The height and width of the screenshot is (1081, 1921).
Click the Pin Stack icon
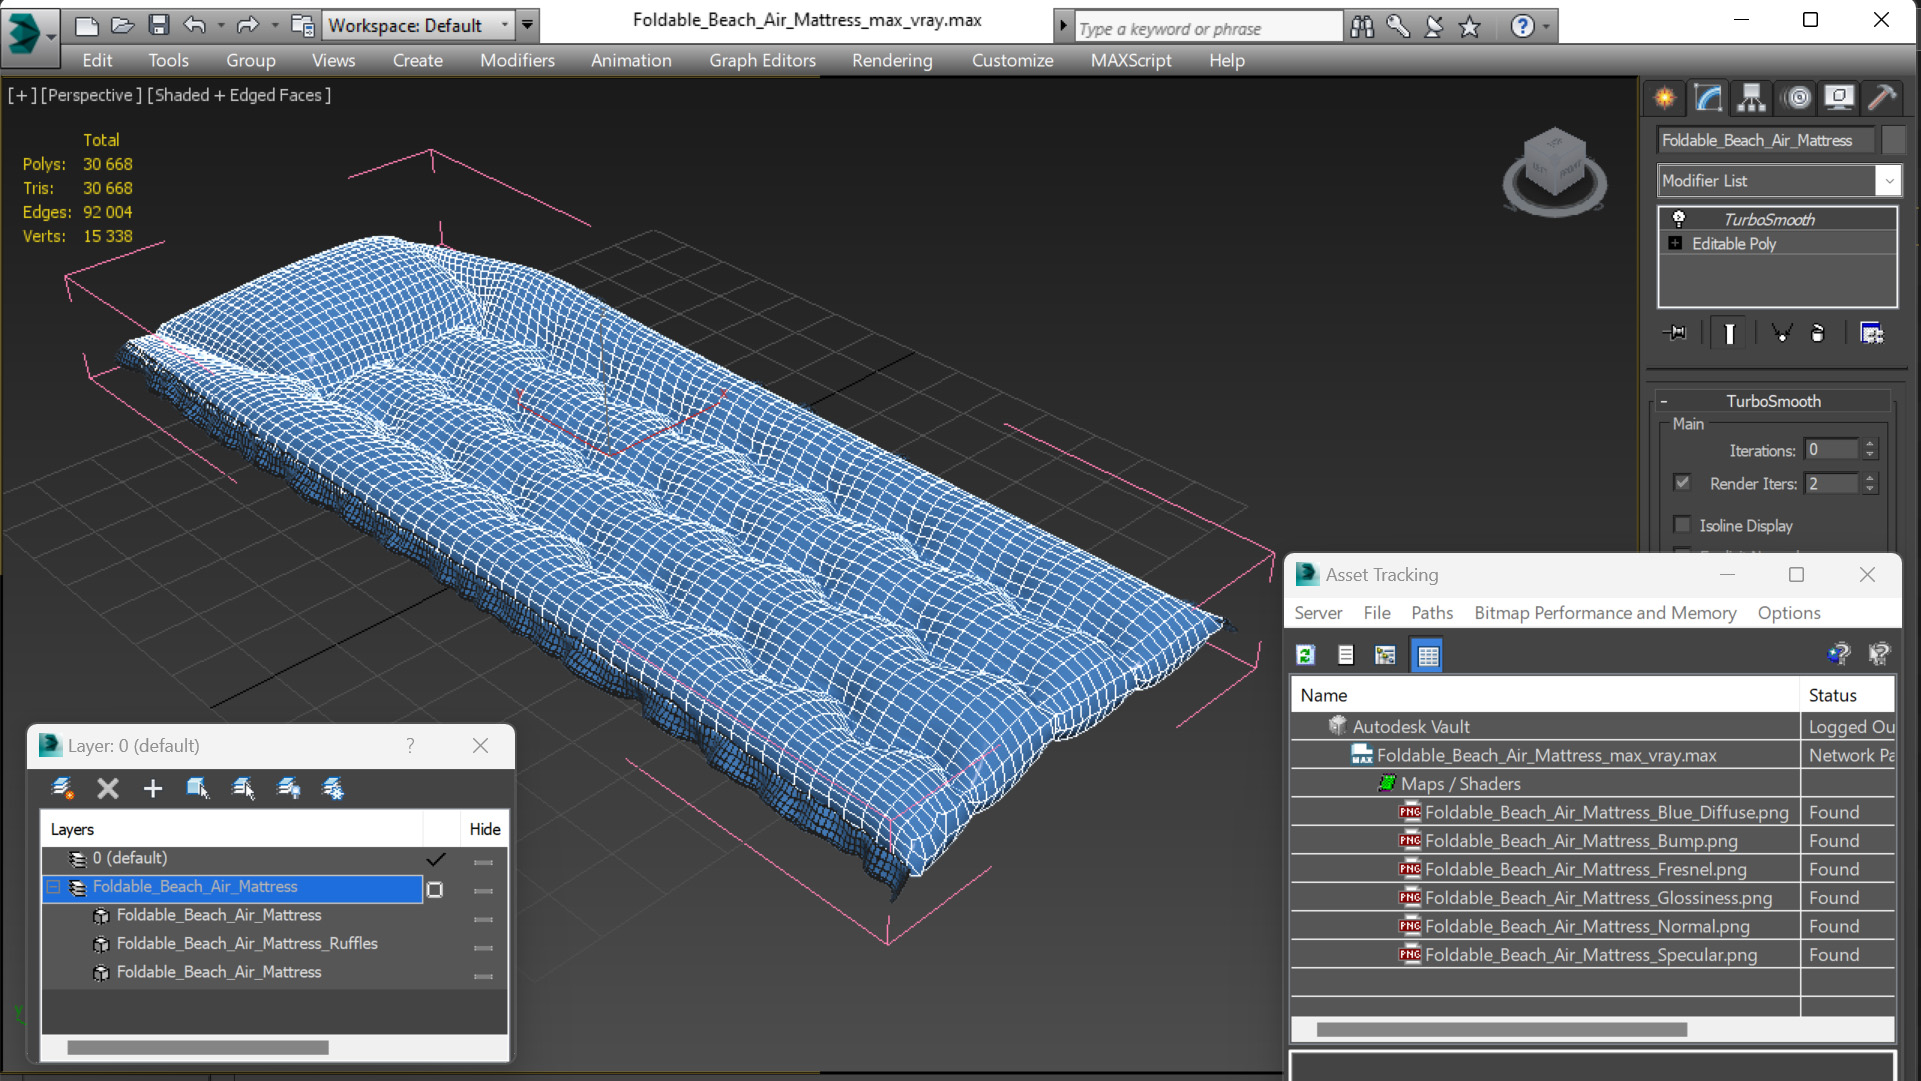point(1675,333)
